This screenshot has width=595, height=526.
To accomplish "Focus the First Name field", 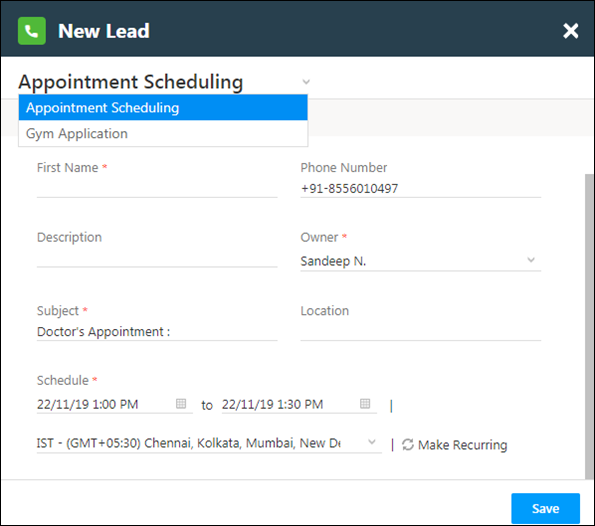I will coord(157,188).
